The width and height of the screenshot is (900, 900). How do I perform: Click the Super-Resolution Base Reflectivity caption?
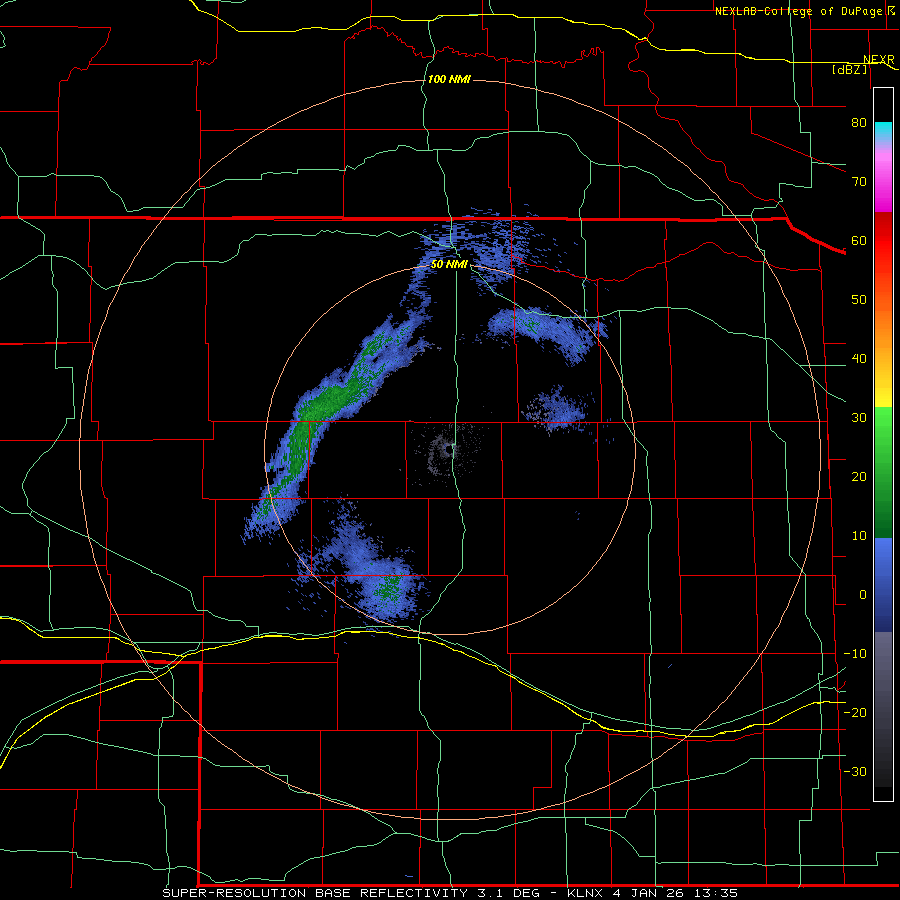[449, 893]
